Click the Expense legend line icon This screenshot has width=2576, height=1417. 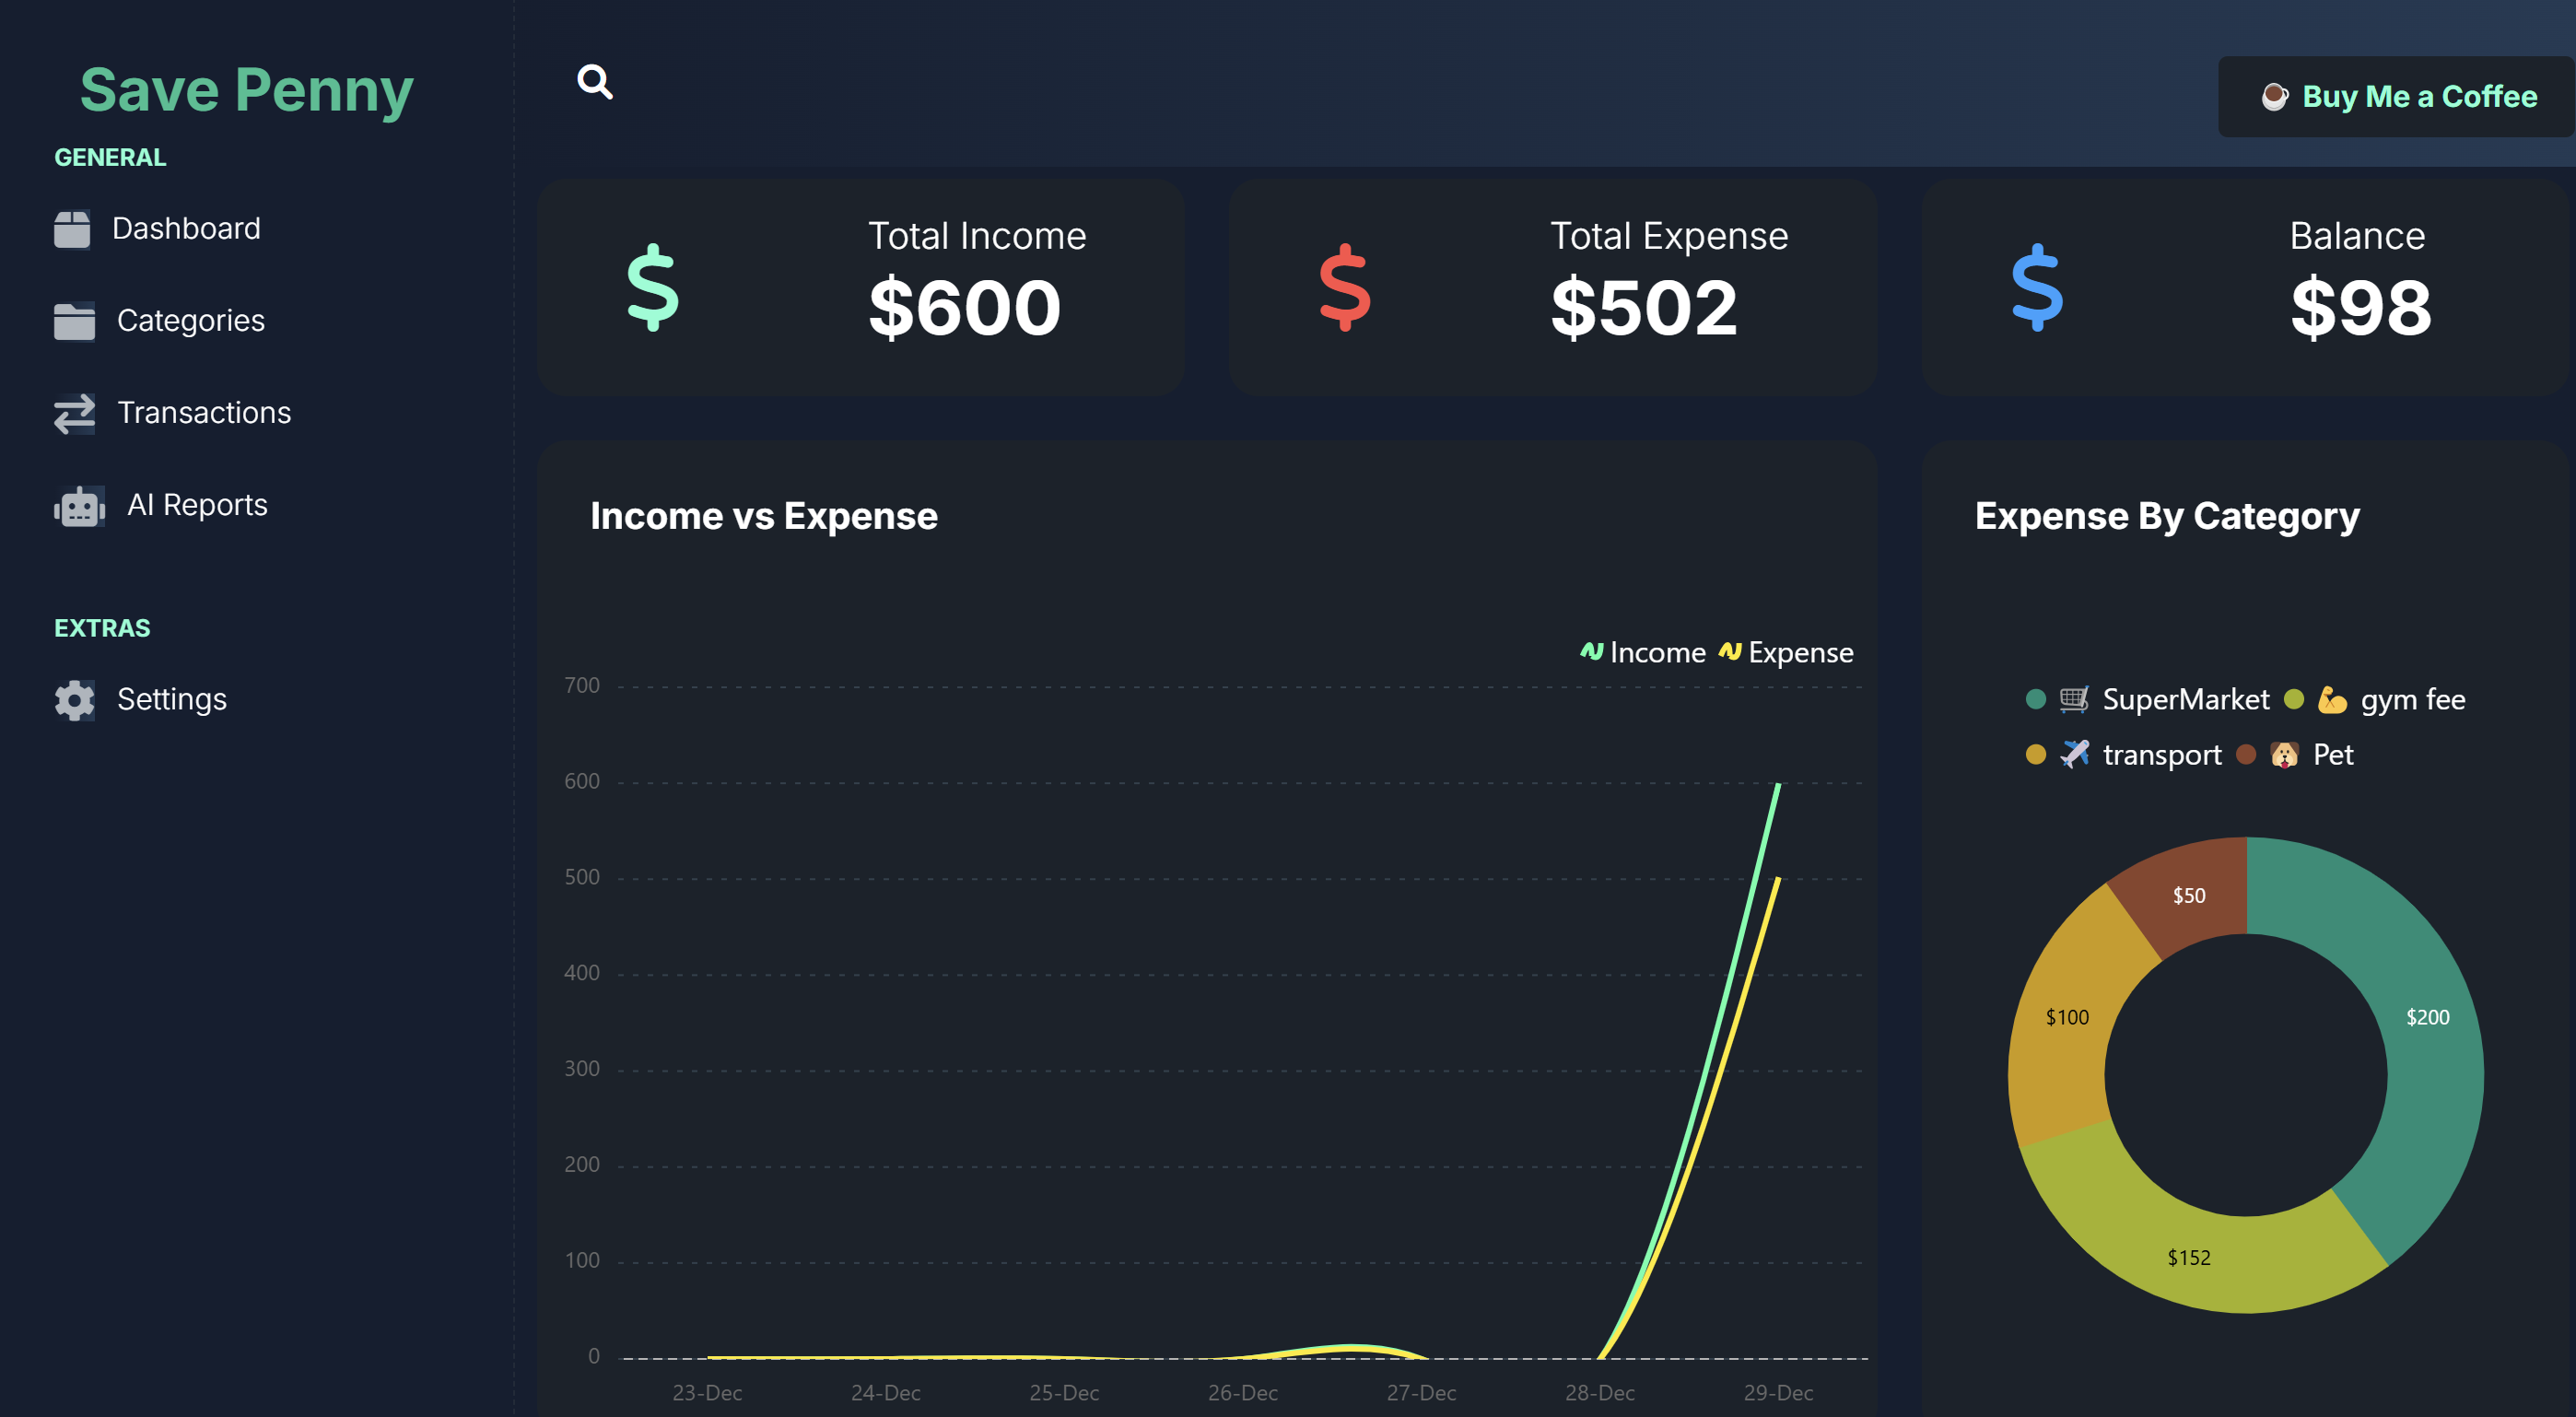pyautogui.click(x=1730, y=651)
